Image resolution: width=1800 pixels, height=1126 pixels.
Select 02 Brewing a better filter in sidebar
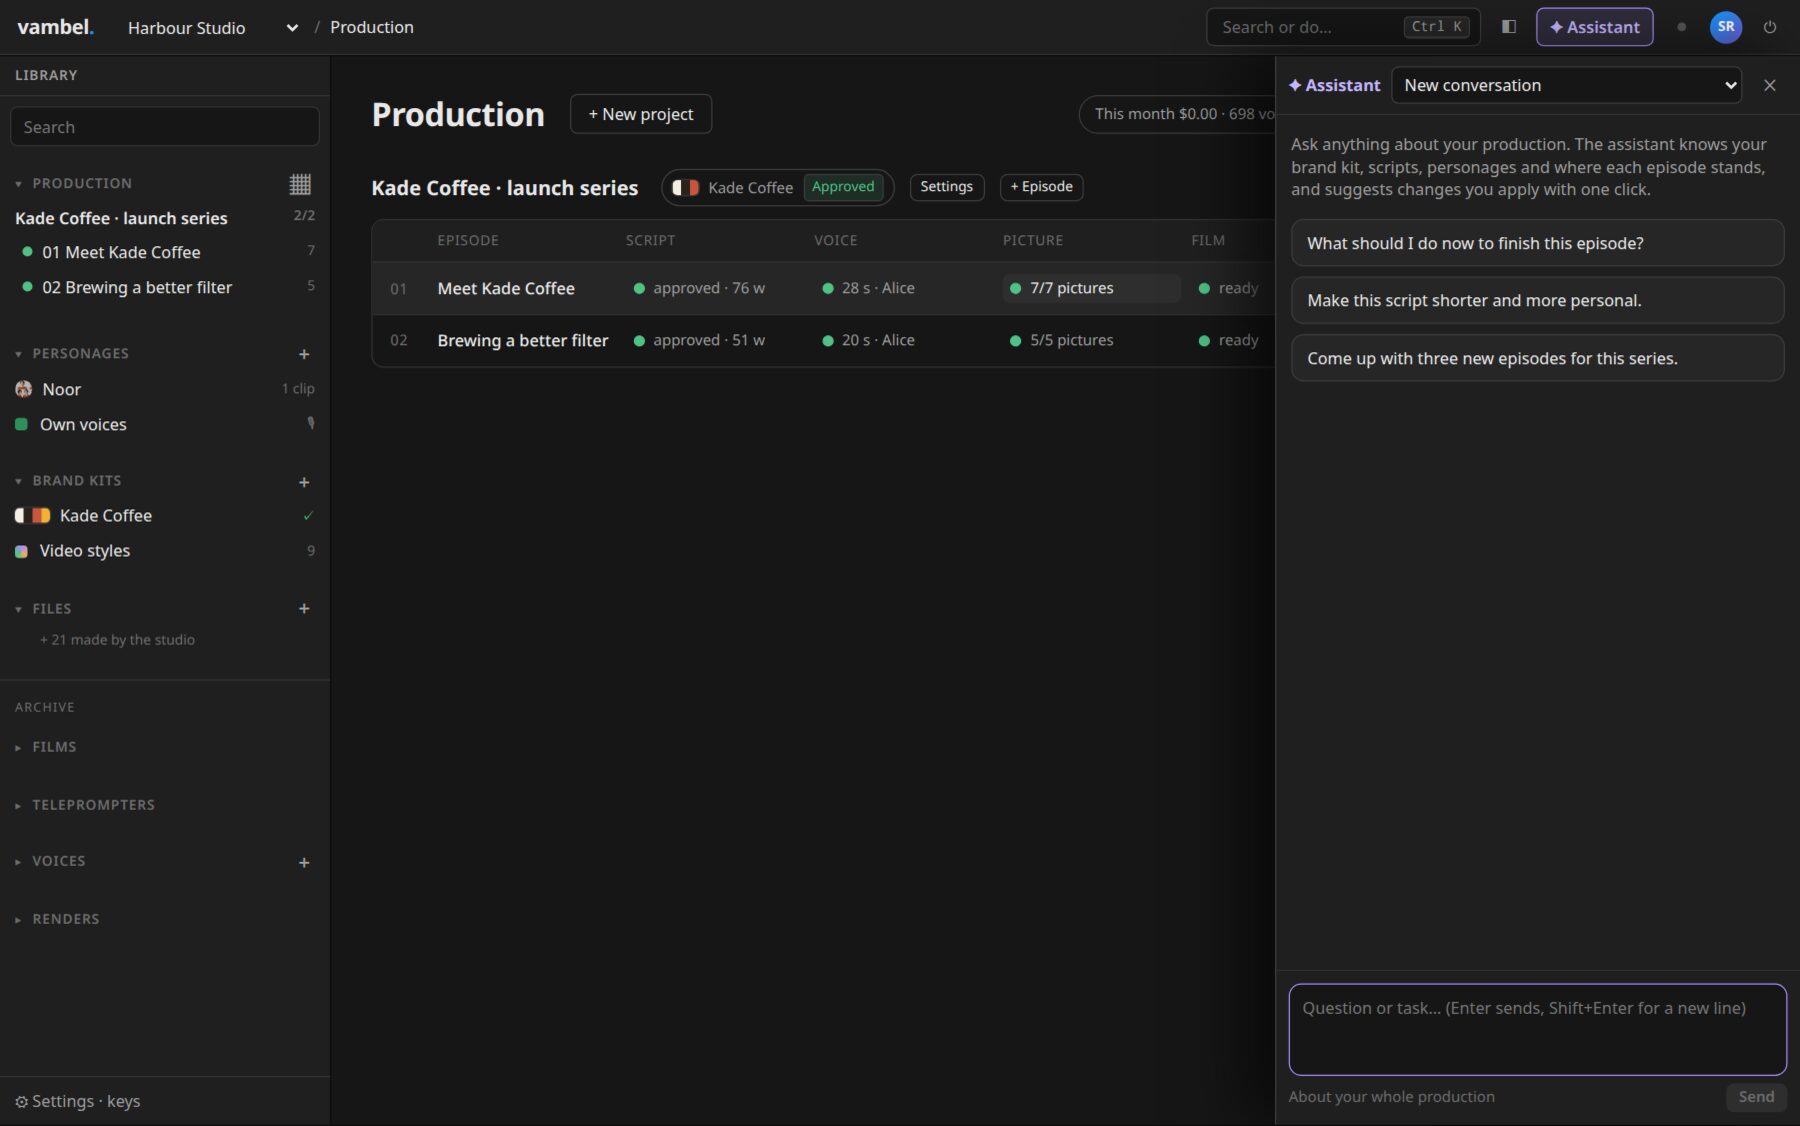tap(165, 287)
